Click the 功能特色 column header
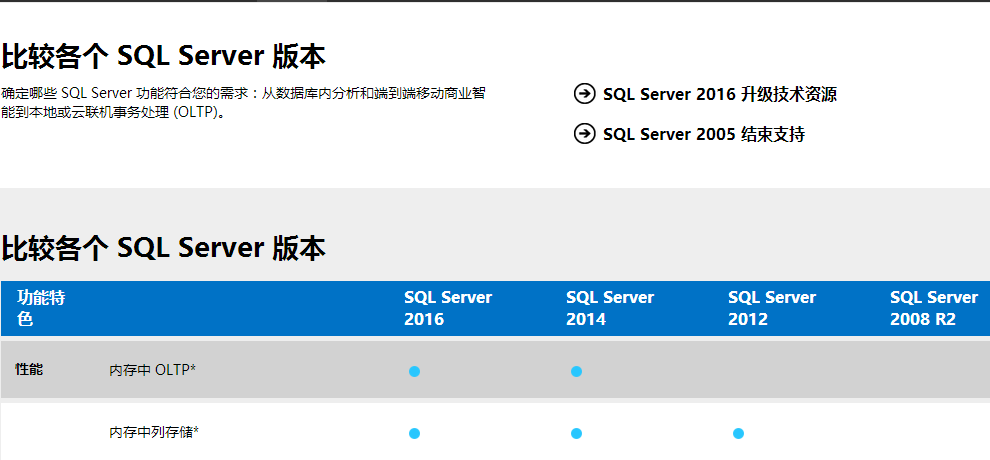Screen dimensions: 990x460 tap(41, 308)
